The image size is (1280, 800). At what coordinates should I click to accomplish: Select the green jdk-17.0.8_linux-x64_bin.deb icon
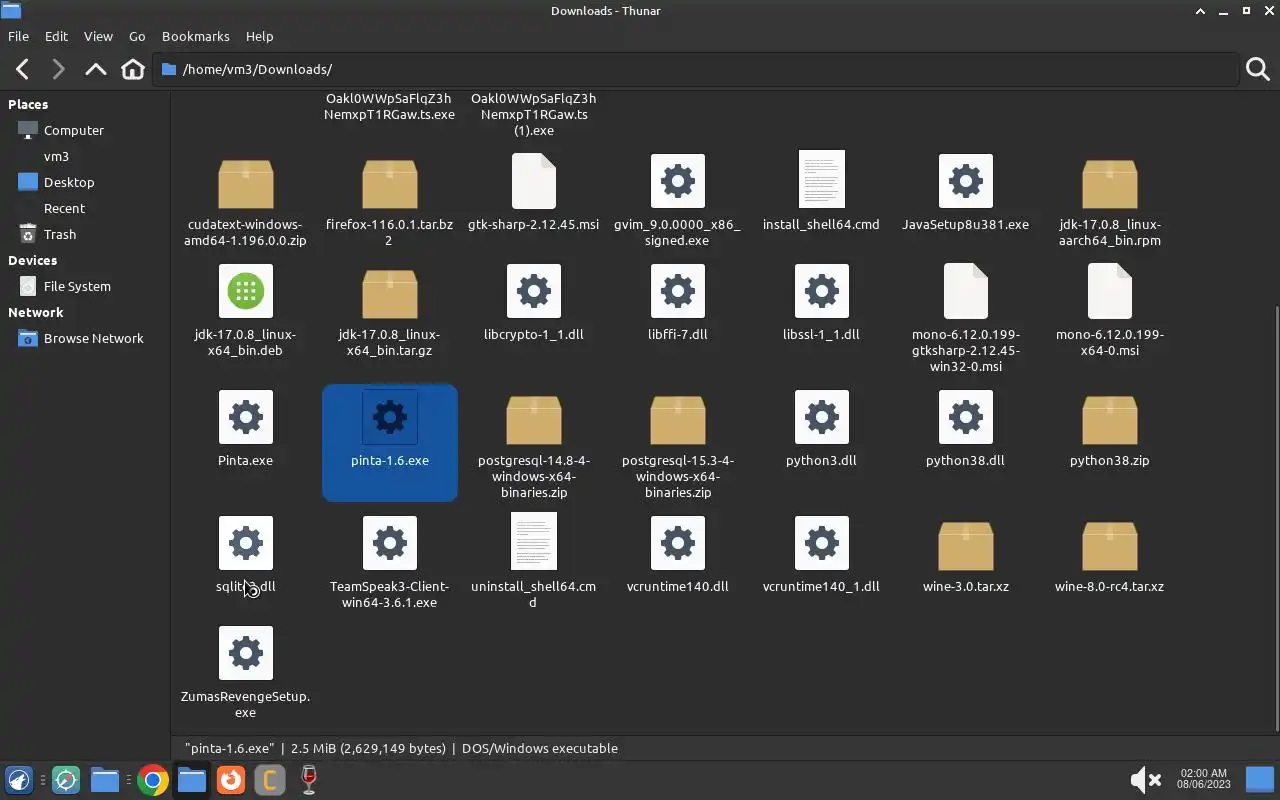click(x=246, y=291)
